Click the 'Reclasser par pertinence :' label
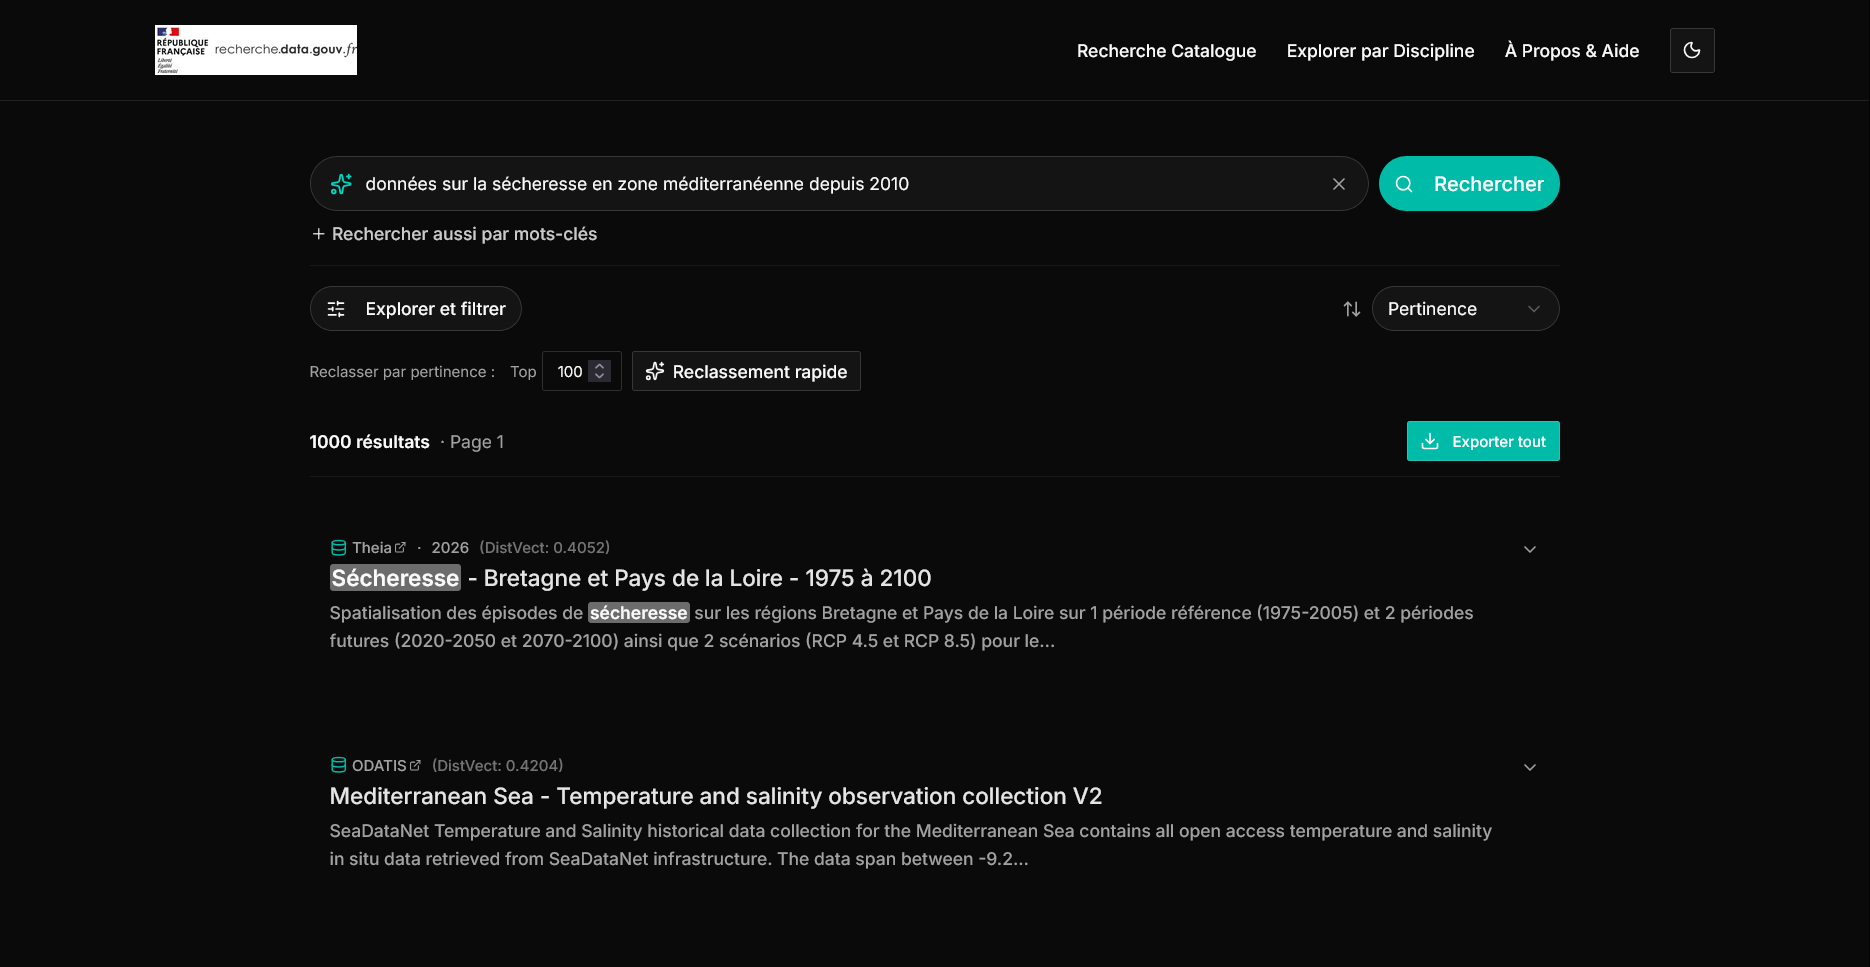The height and width of the screenshot is (967, 1870). [402, 372]
